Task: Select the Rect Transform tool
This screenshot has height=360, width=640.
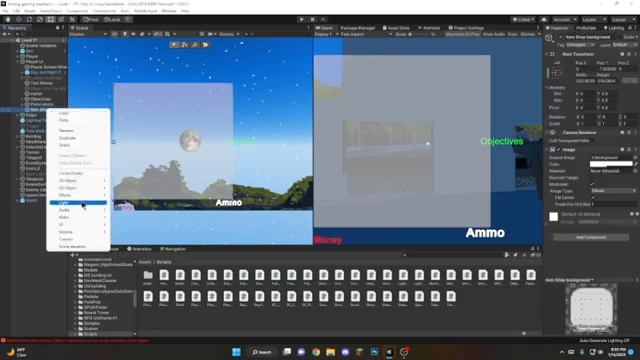Action: [50, 19]
